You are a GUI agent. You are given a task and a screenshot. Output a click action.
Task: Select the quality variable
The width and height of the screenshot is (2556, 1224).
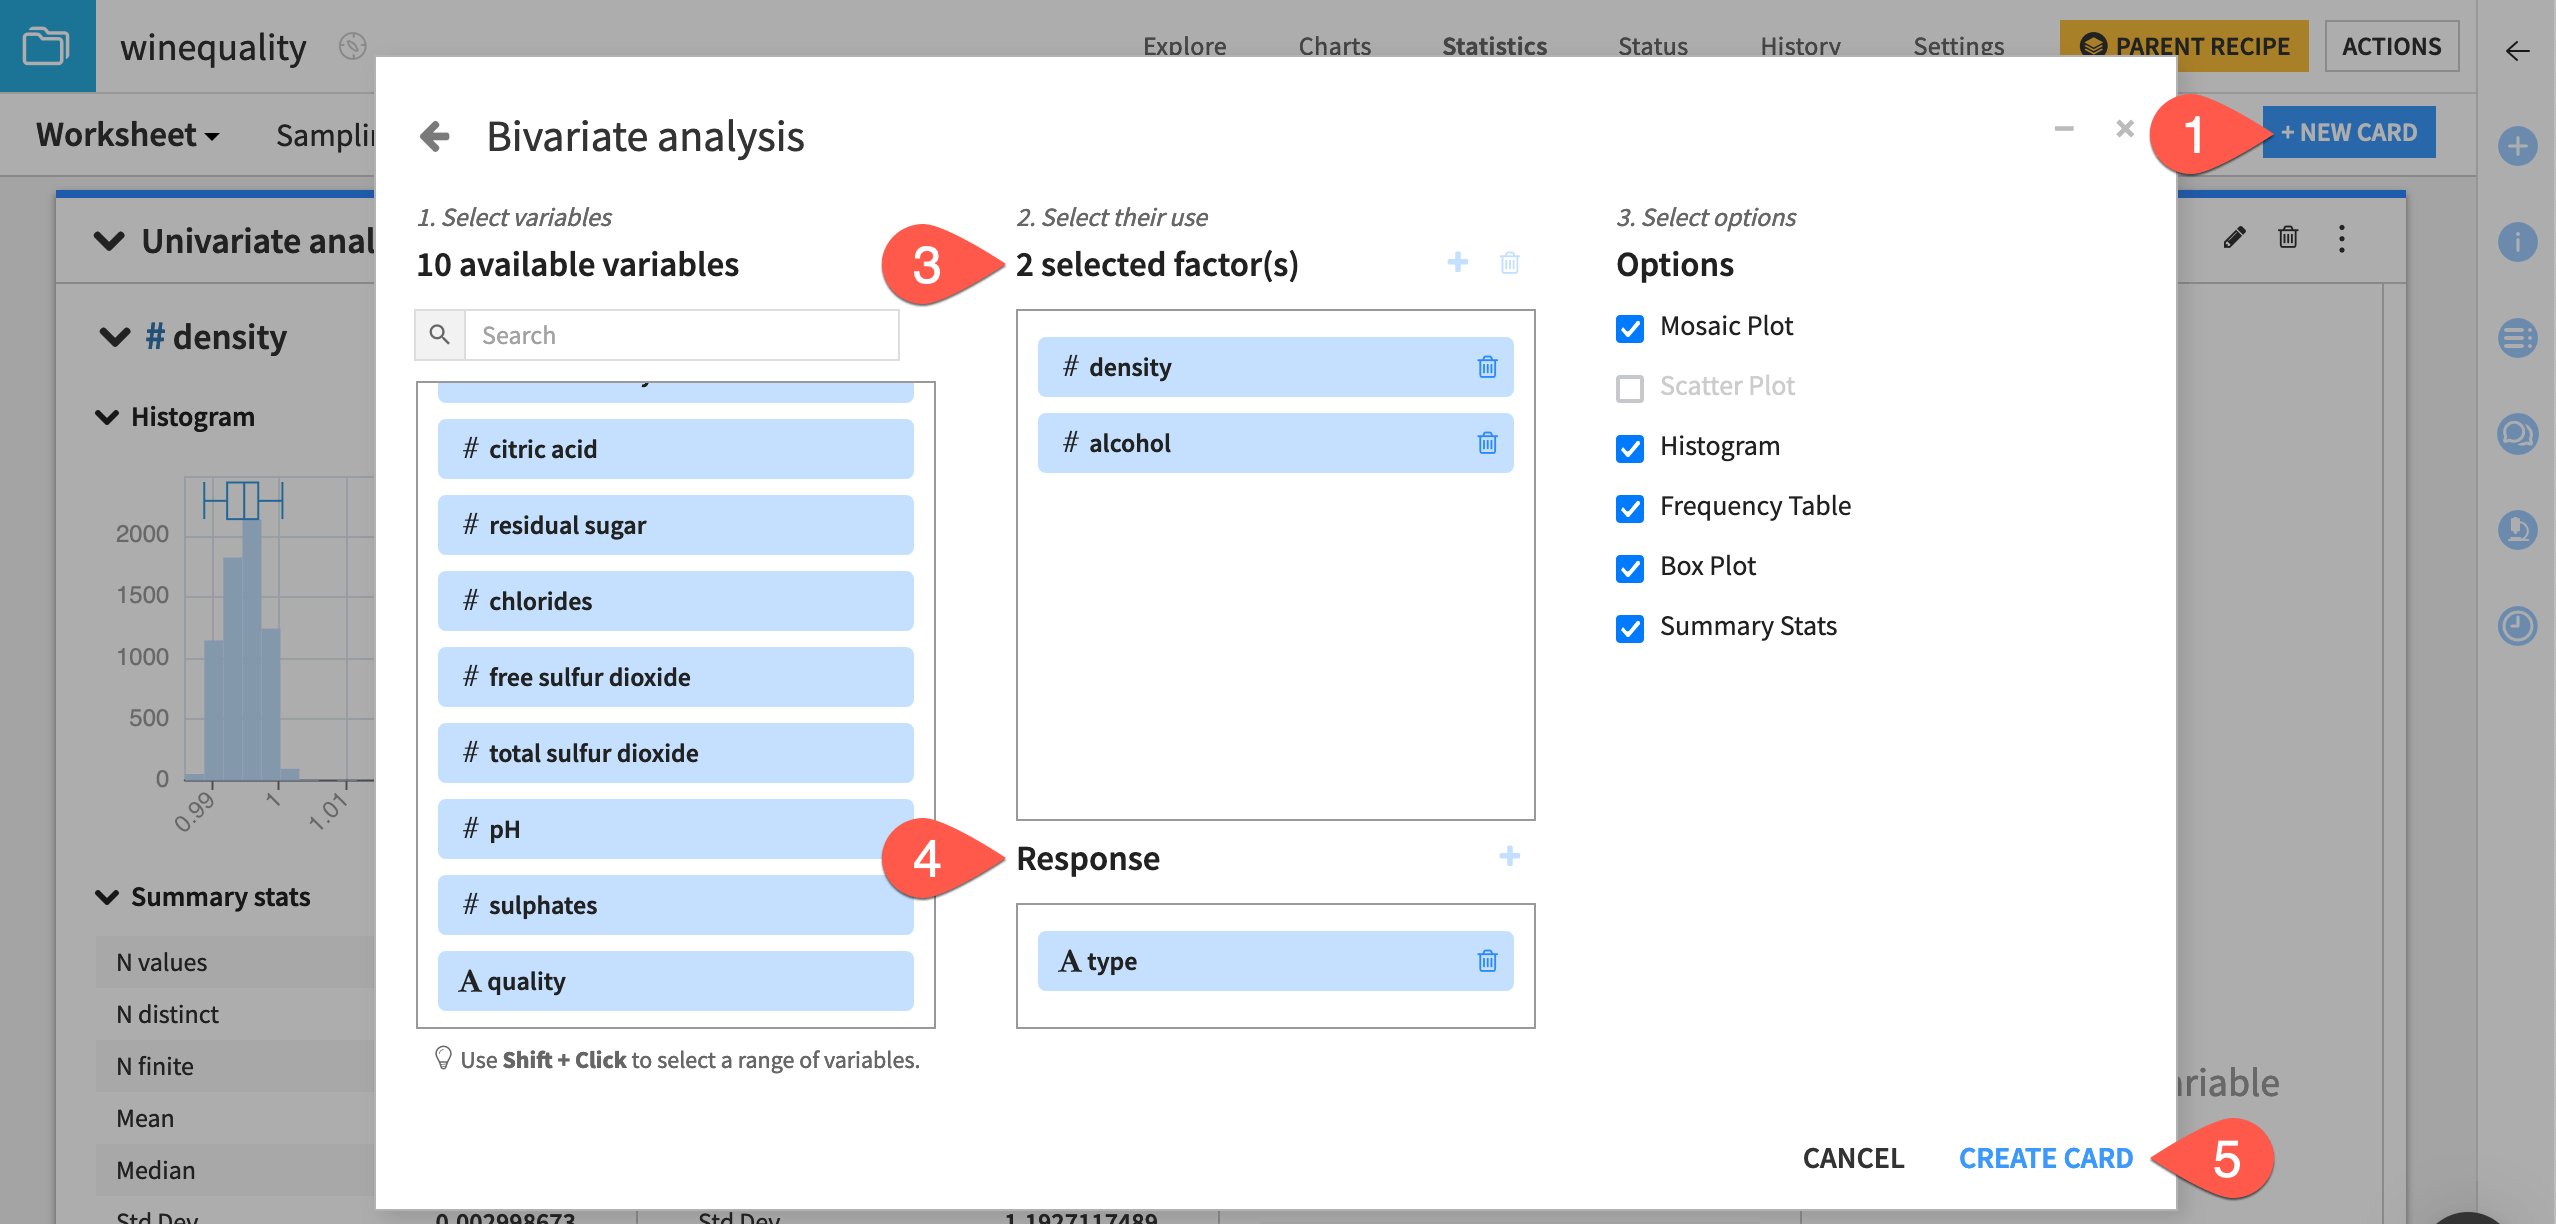tap(675, 981)
